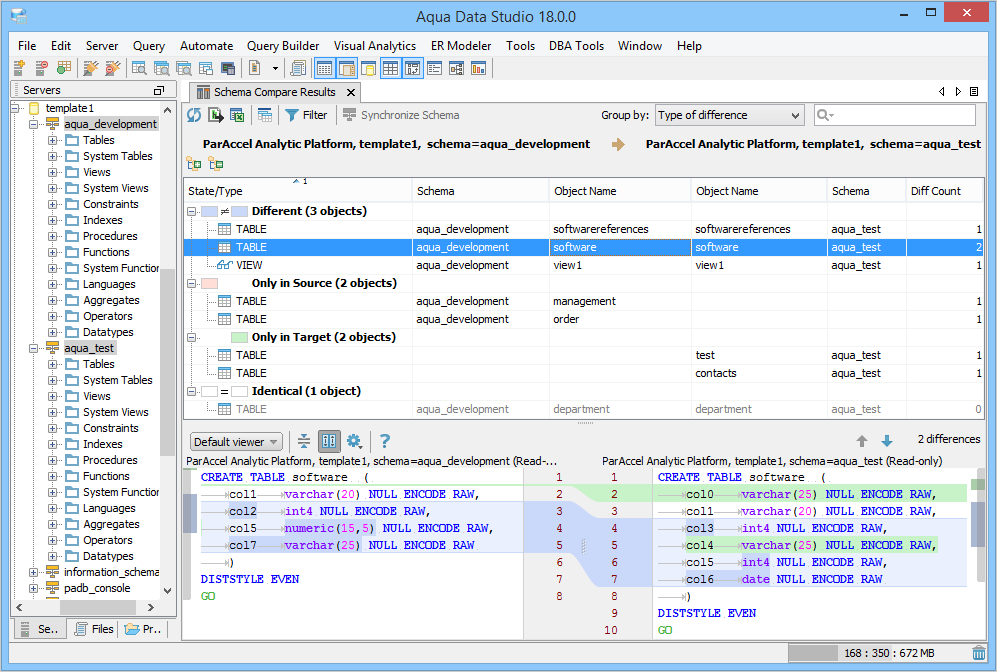Open the script scrolls icon in toolbar
Screen dimensions: 997x672
coord(298,68)
